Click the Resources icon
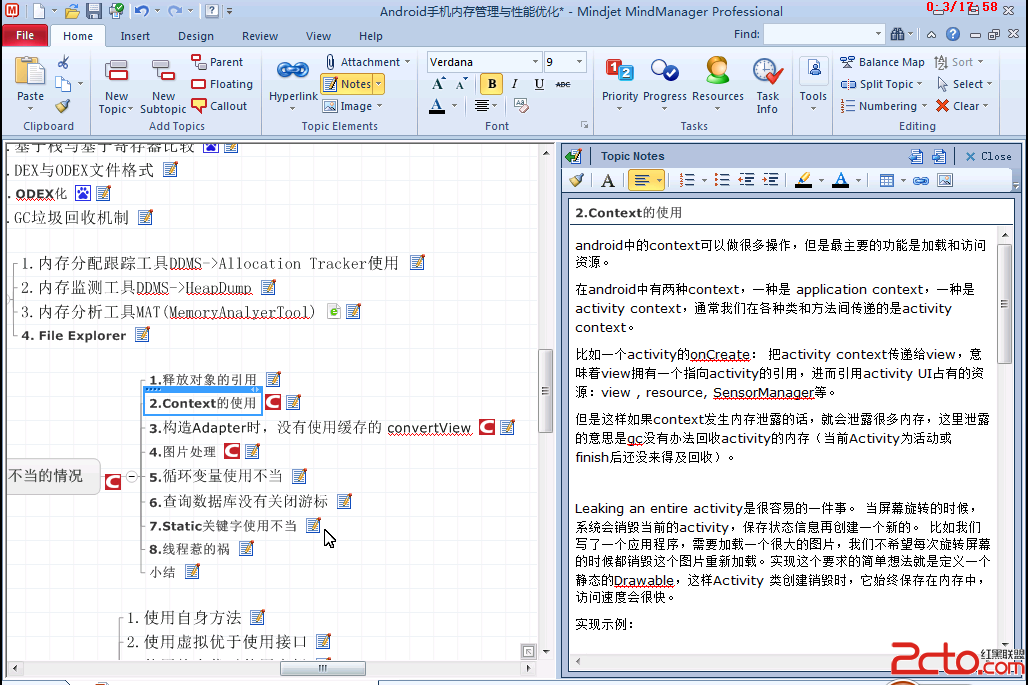The width and height of the screenshot is (1028, 685). coord(717,71)
